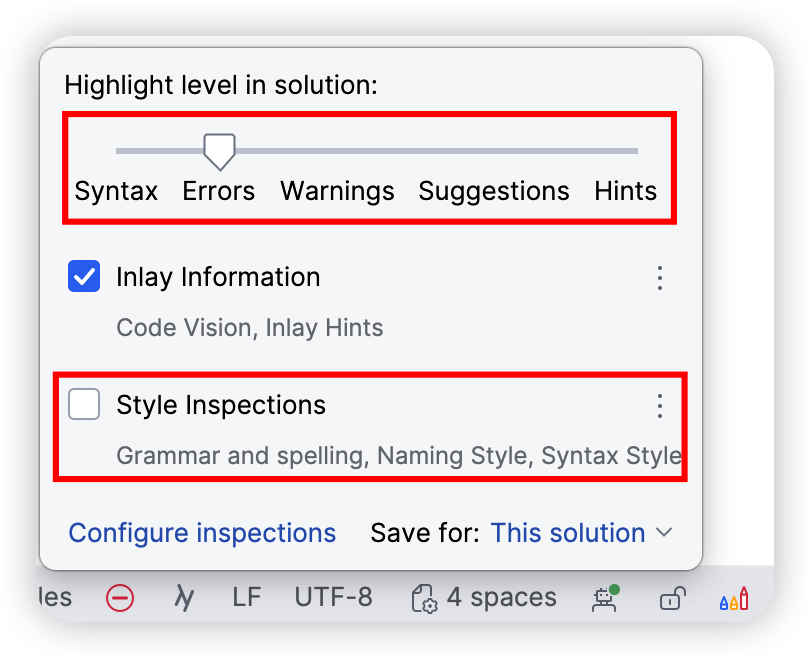Uncheck the Inlay Information checkbox

click(x=84, y=276)
